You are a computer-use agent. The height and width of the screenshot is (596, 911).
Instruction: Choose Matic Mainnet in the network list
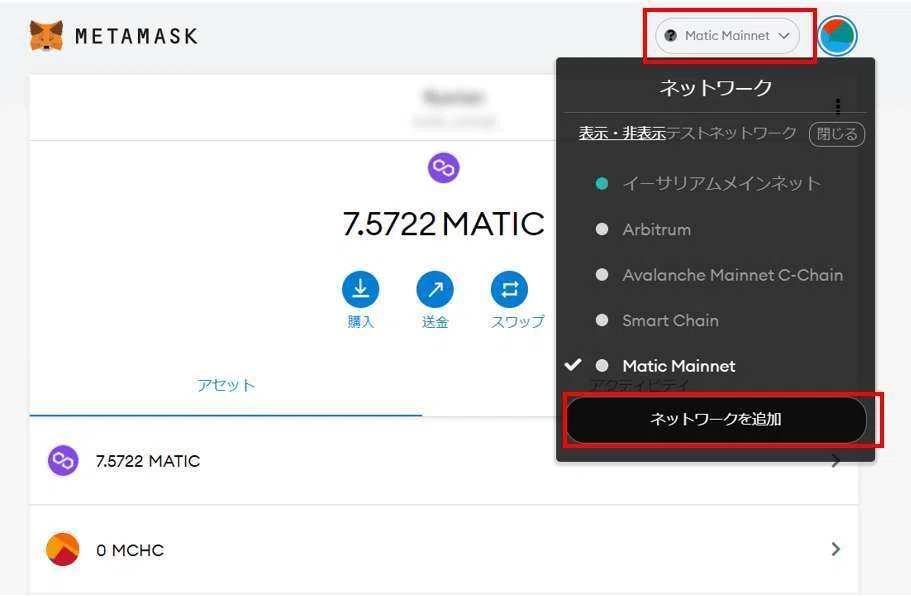pyautogui.click(x=679, y=366)
